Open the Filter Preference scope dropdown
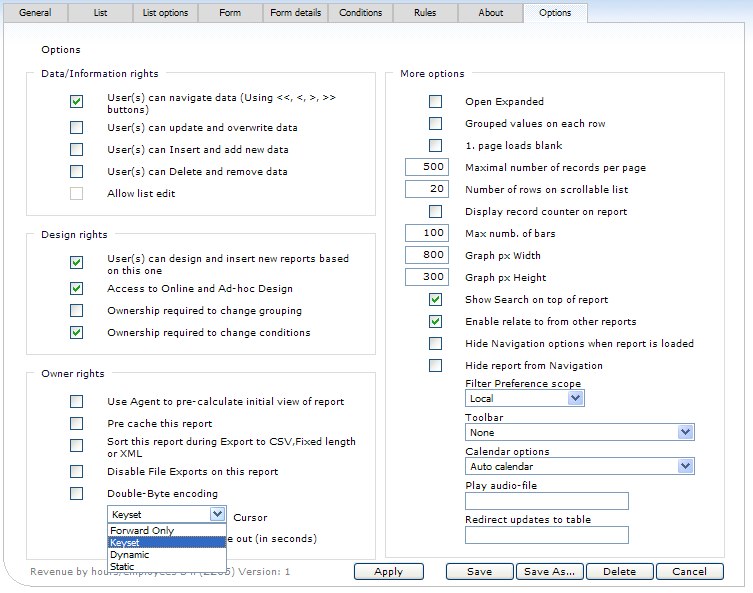Viewport: 753px width, 593px height. (525, 398)
